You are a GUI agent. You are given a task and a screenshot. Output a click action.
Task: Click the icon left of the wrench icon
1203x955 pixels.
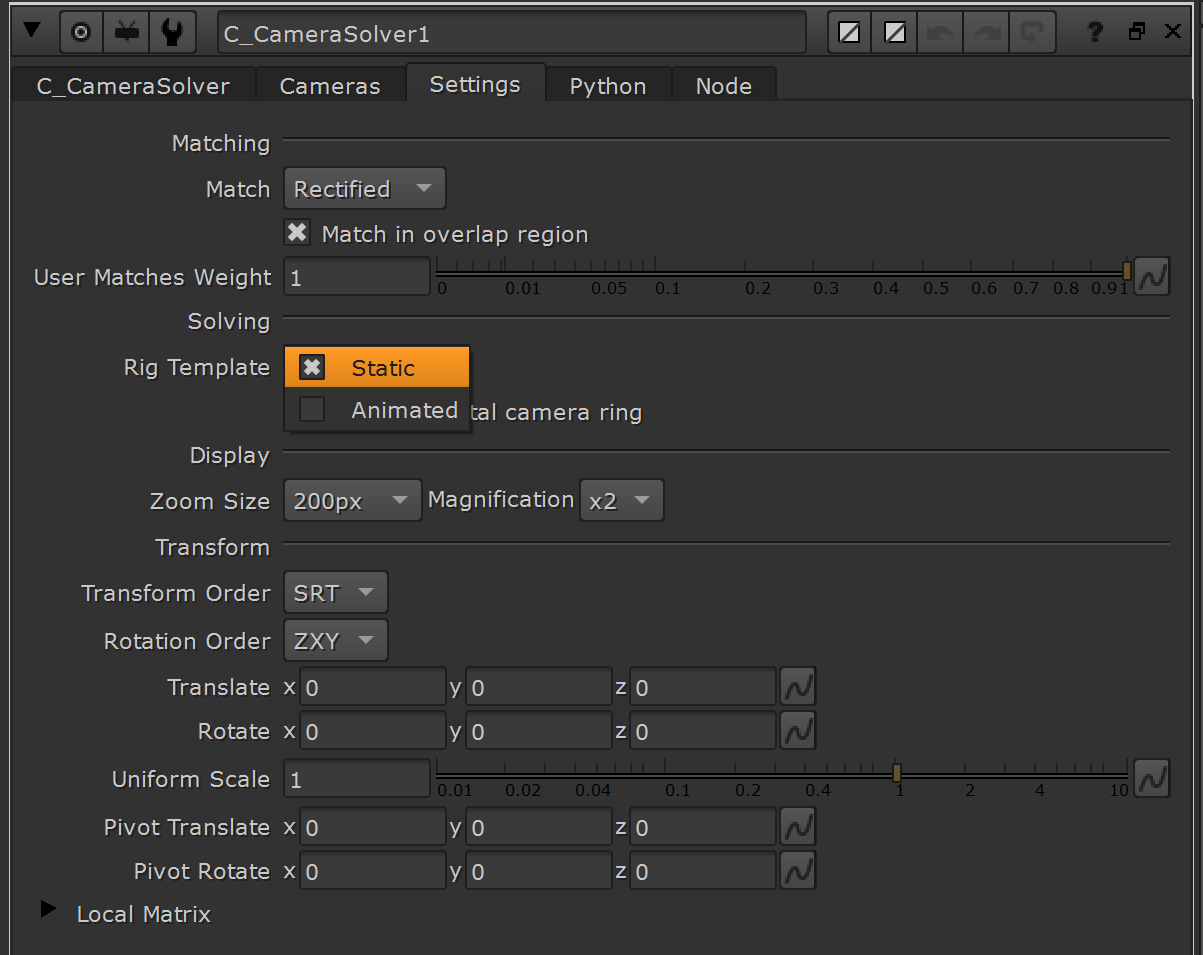tap(126, 33)
